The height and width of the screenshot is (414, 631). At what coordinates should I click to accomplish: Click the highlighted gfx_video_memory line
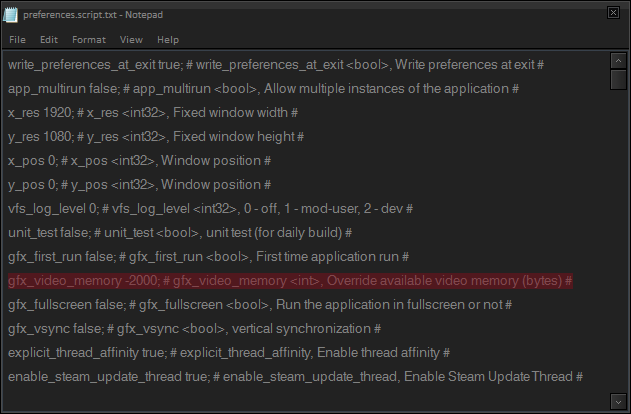point(290,281)
